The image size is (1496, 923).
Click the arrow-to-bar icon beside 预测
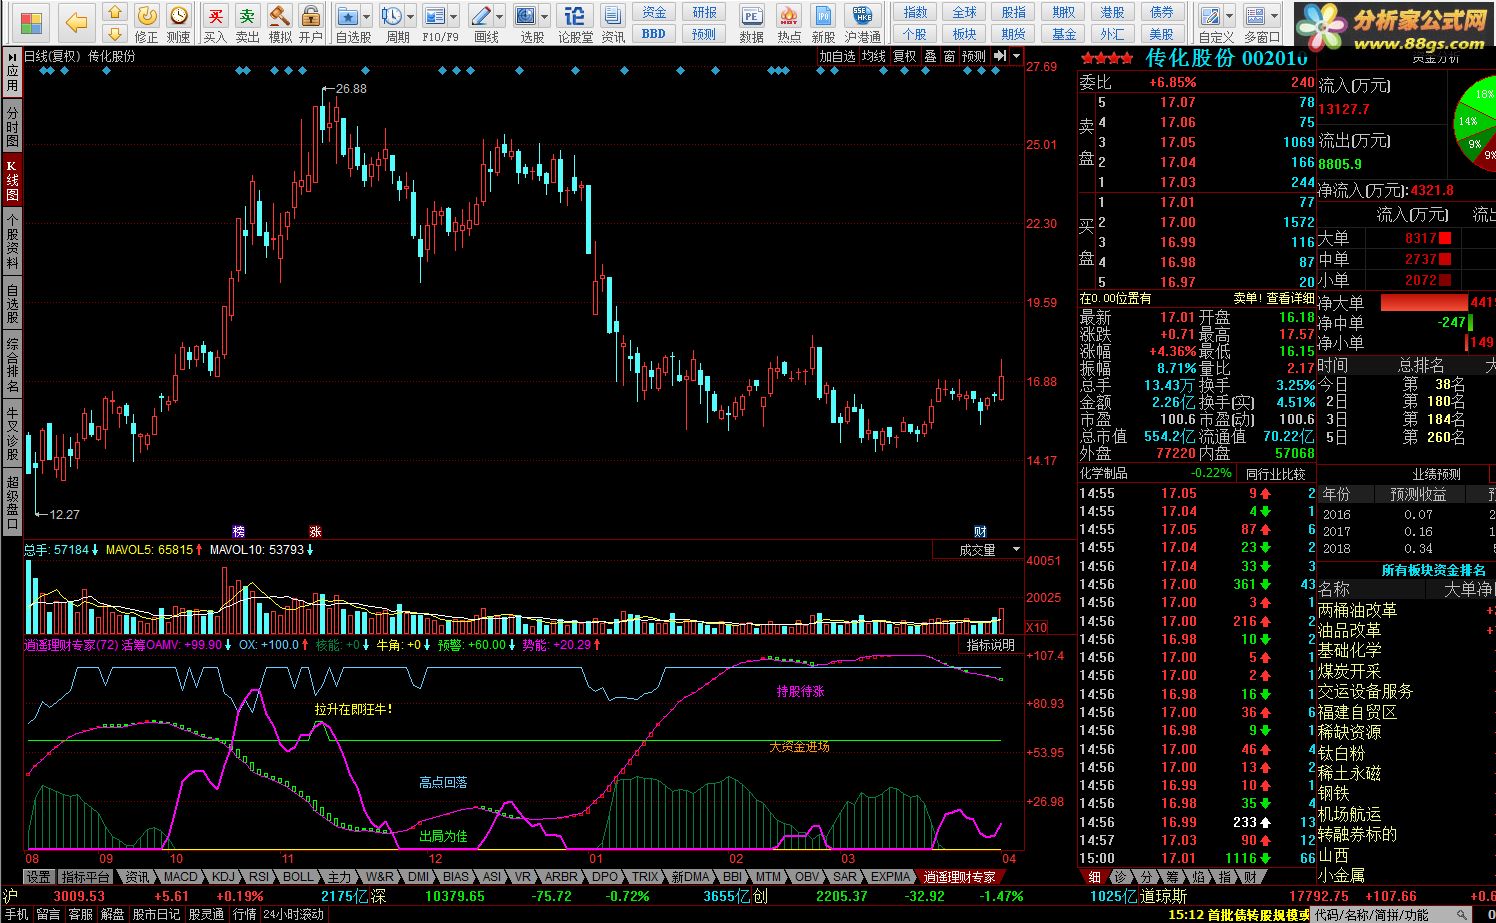click(x=1000, y=56)
